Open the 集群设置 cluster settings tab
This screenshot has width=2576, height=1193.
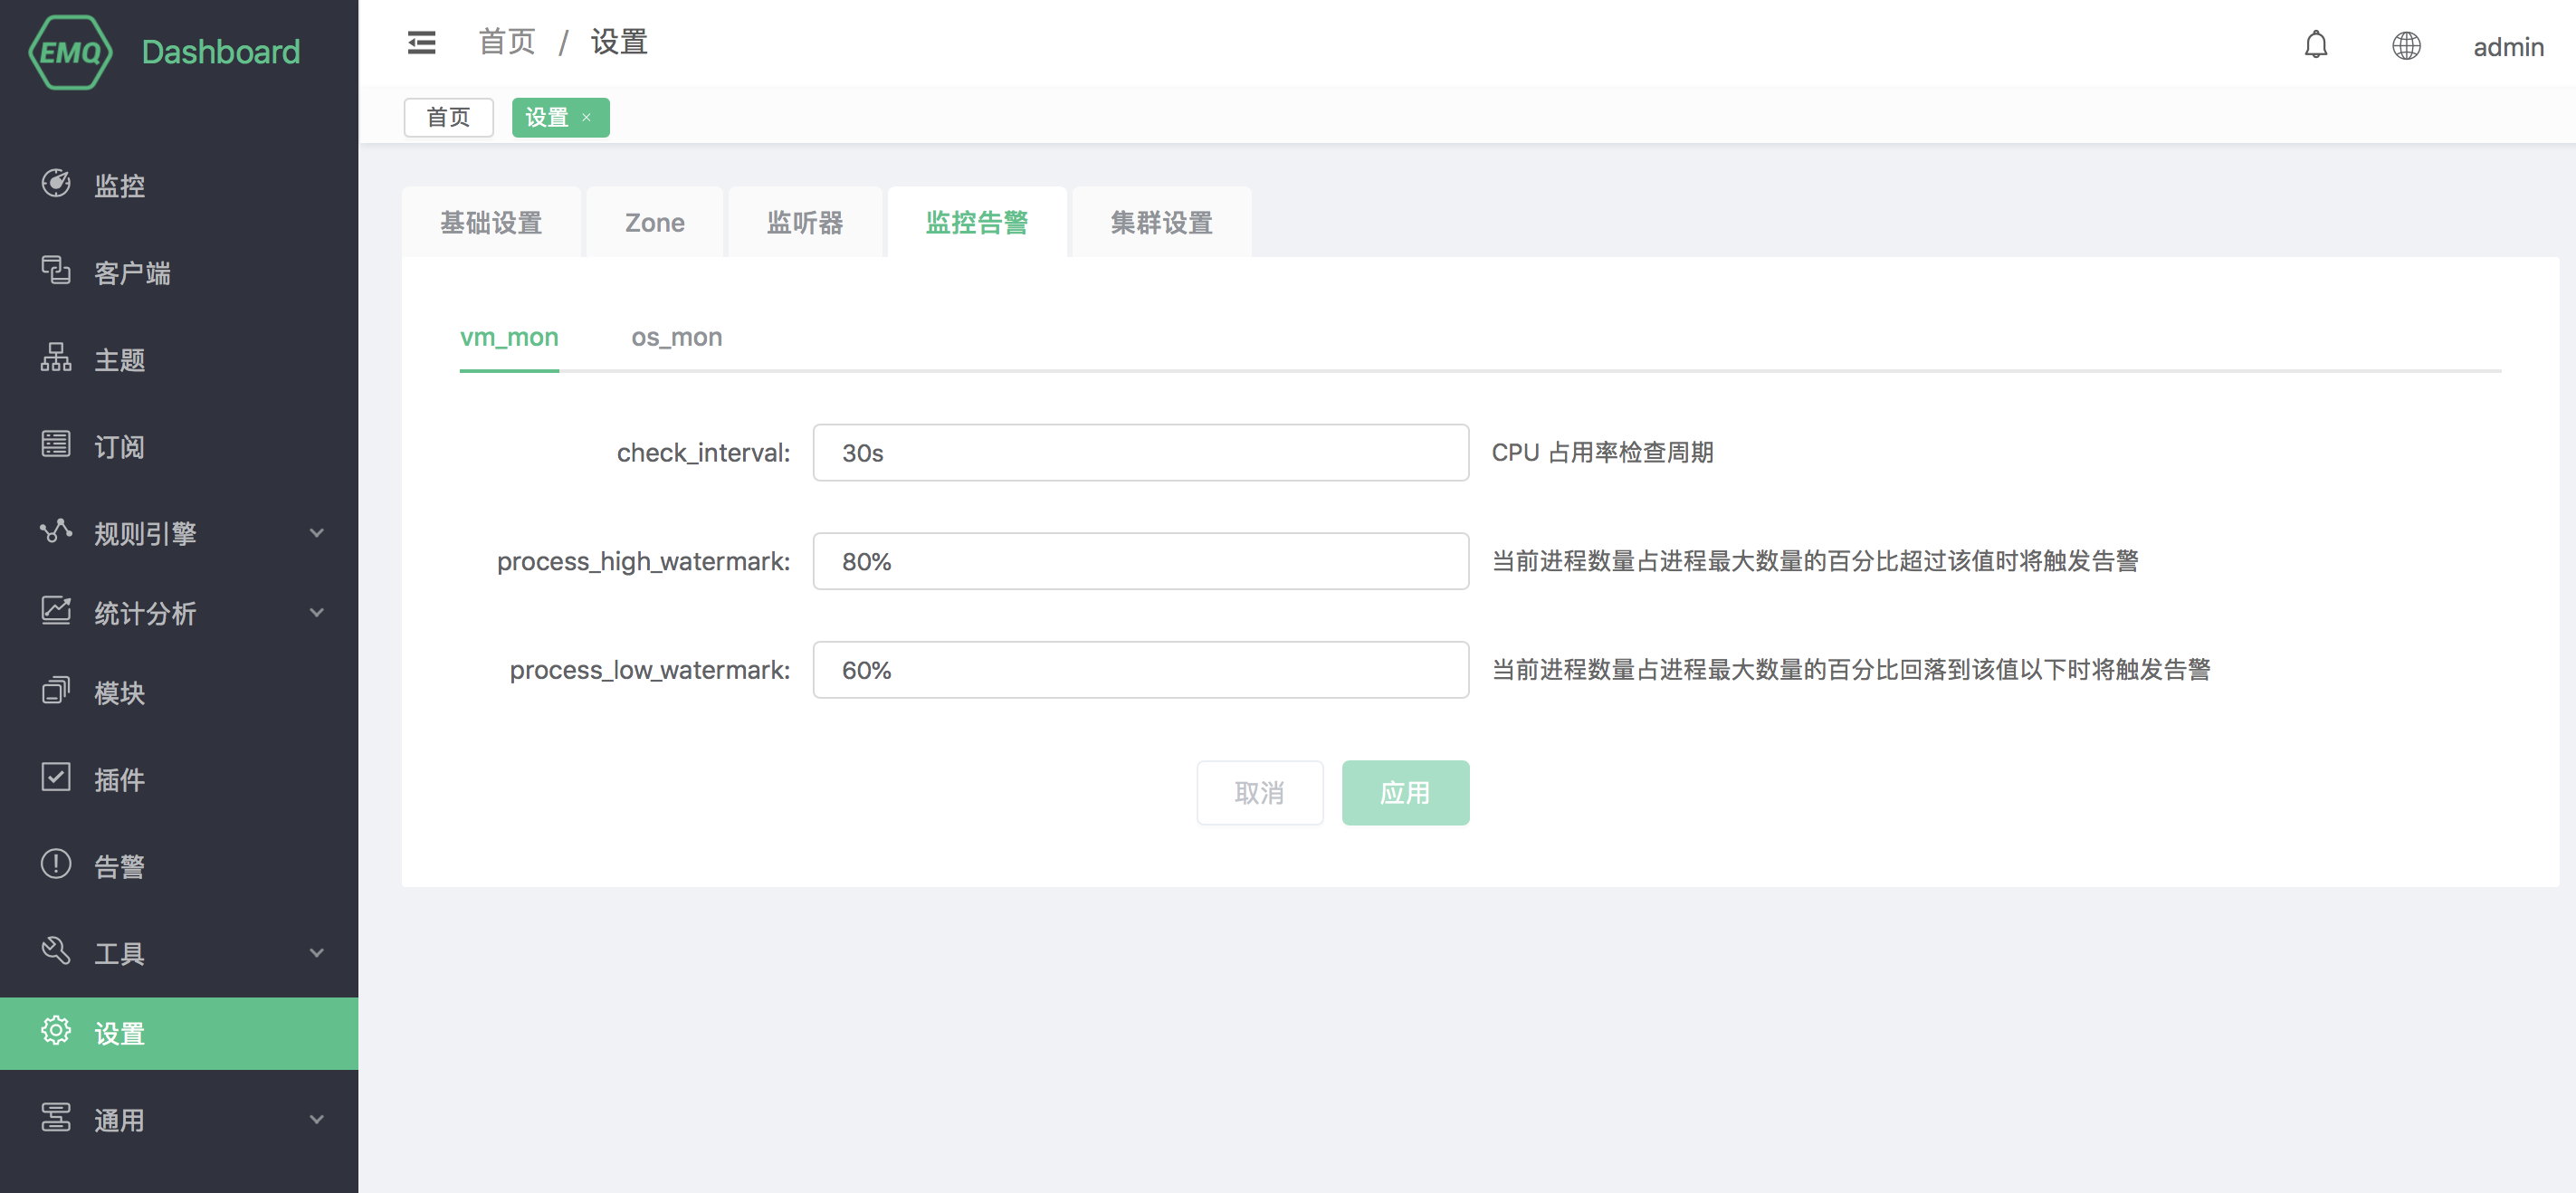1161,222
